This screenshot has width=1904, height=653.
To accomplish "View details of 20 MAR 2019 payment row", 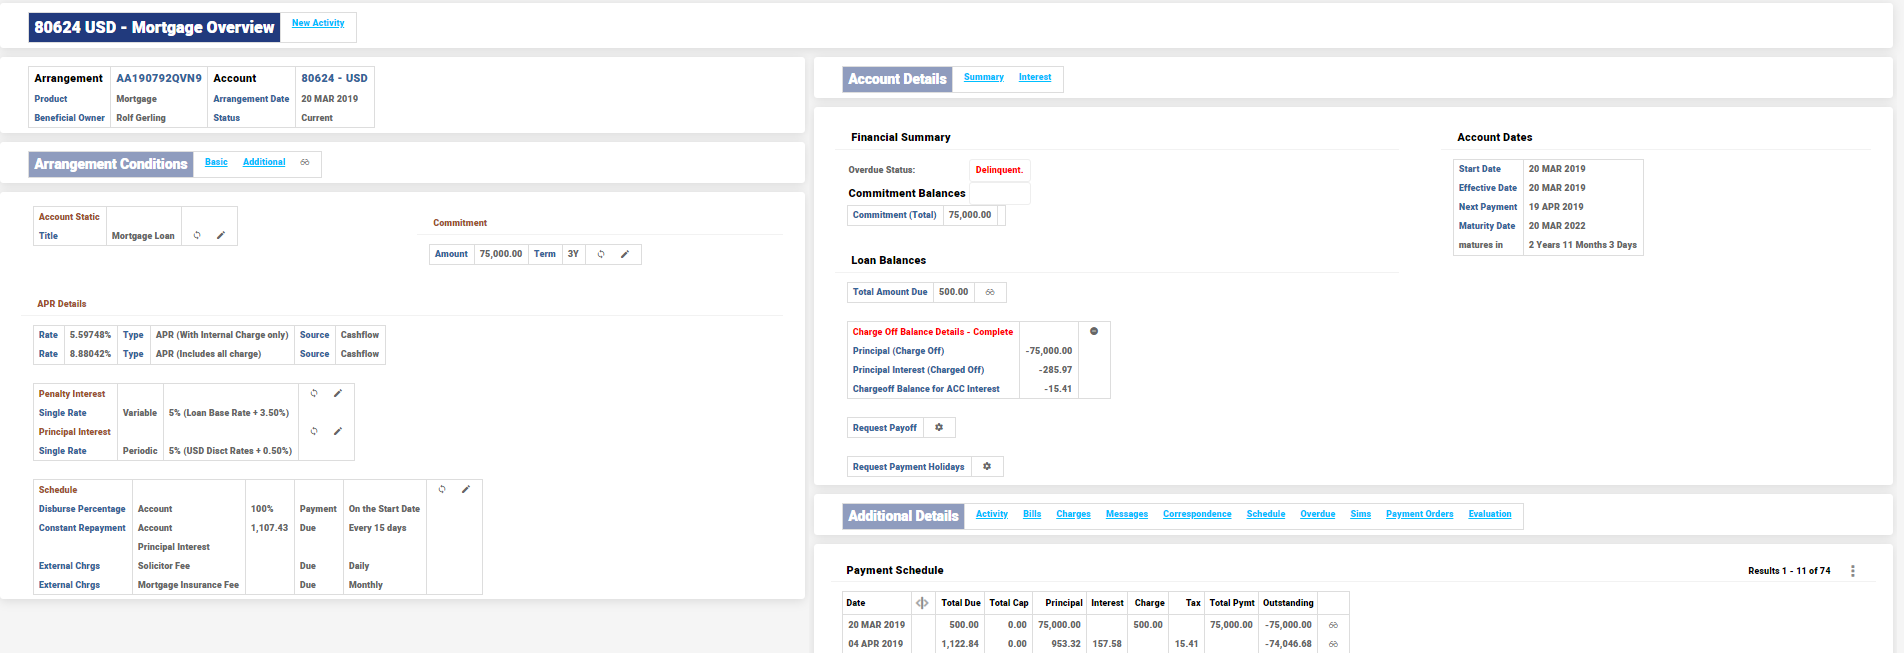I will [x=1333, y=625].
